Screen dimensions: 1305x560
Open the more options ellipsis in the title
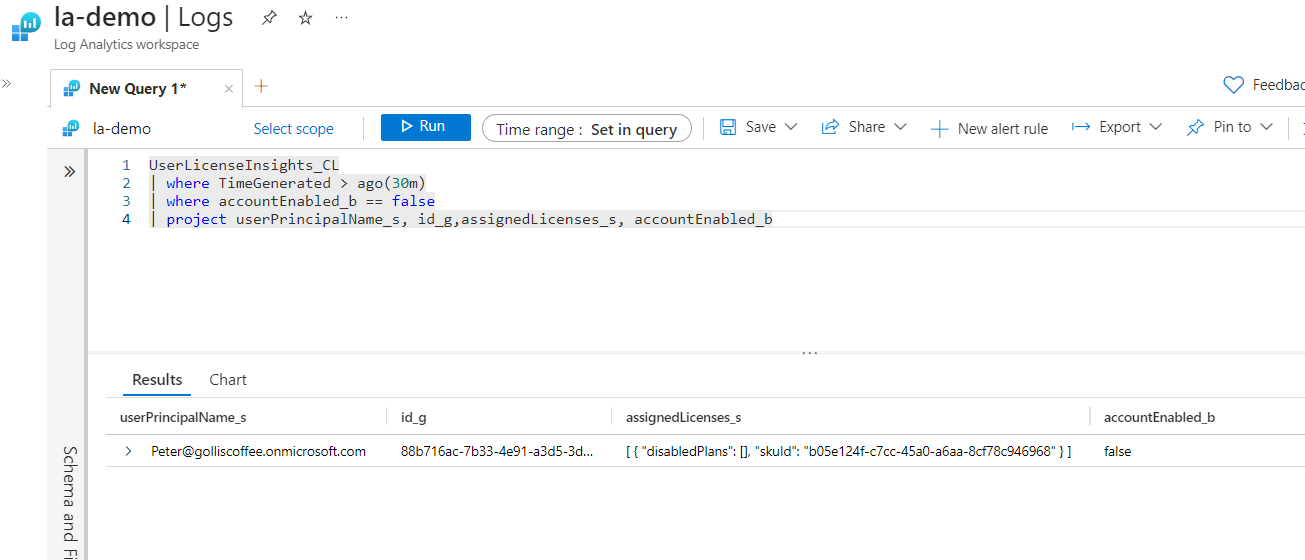342,18
